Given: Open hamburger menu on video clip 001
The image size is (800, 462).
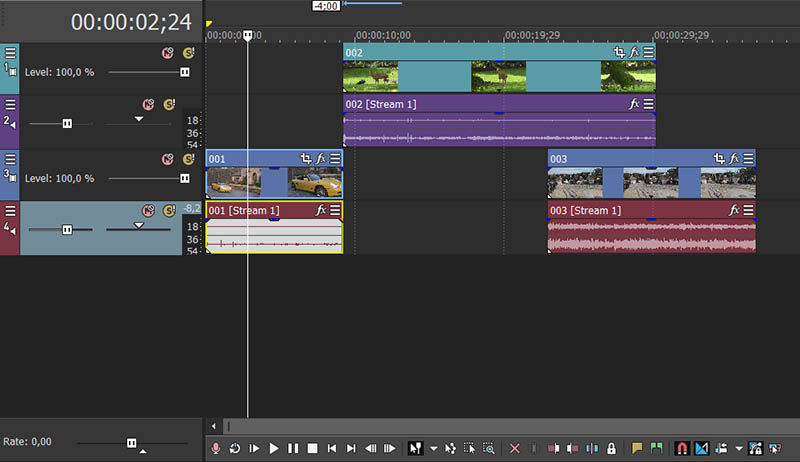Looking at the screenshot, I should tap(335, 159).
